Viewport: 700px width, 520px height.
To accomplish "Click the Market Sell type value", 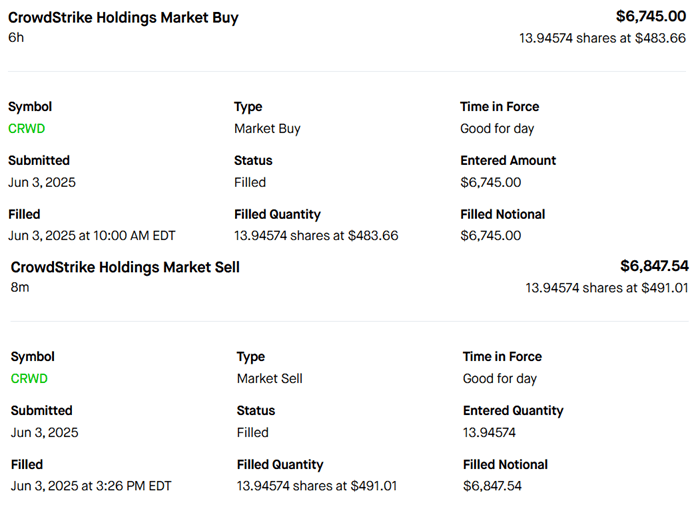I will 269,379.
